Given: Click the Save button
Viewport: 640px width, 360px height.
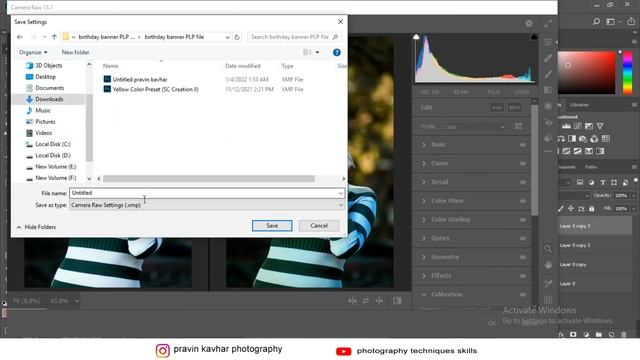Looking at the screenshot, I should click(272, 226).
